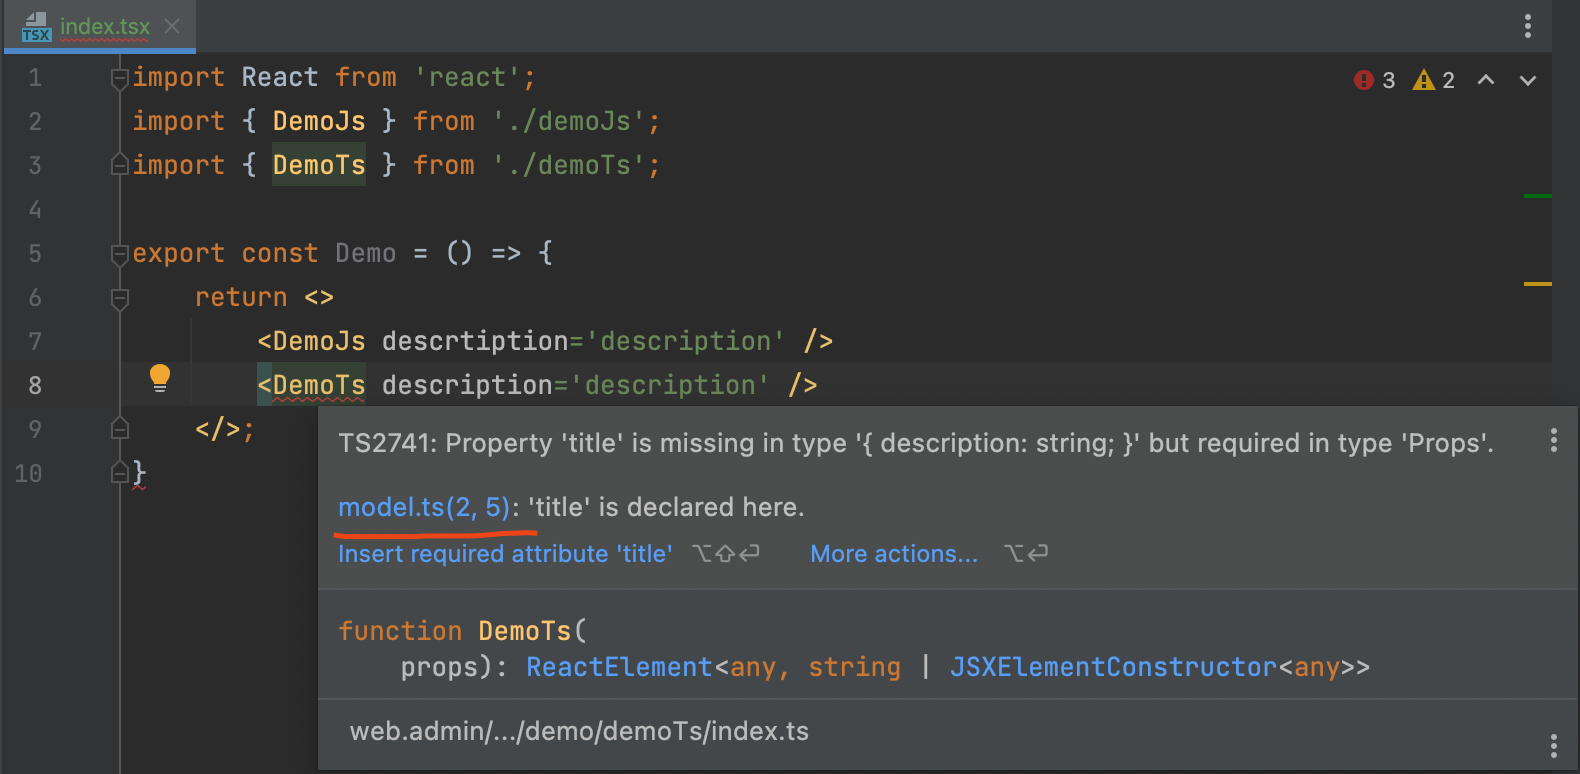Click the misspelled descrtiption attribute
Image resolution: width=1580 pixels, height=774 pixels.
[475, 342]
